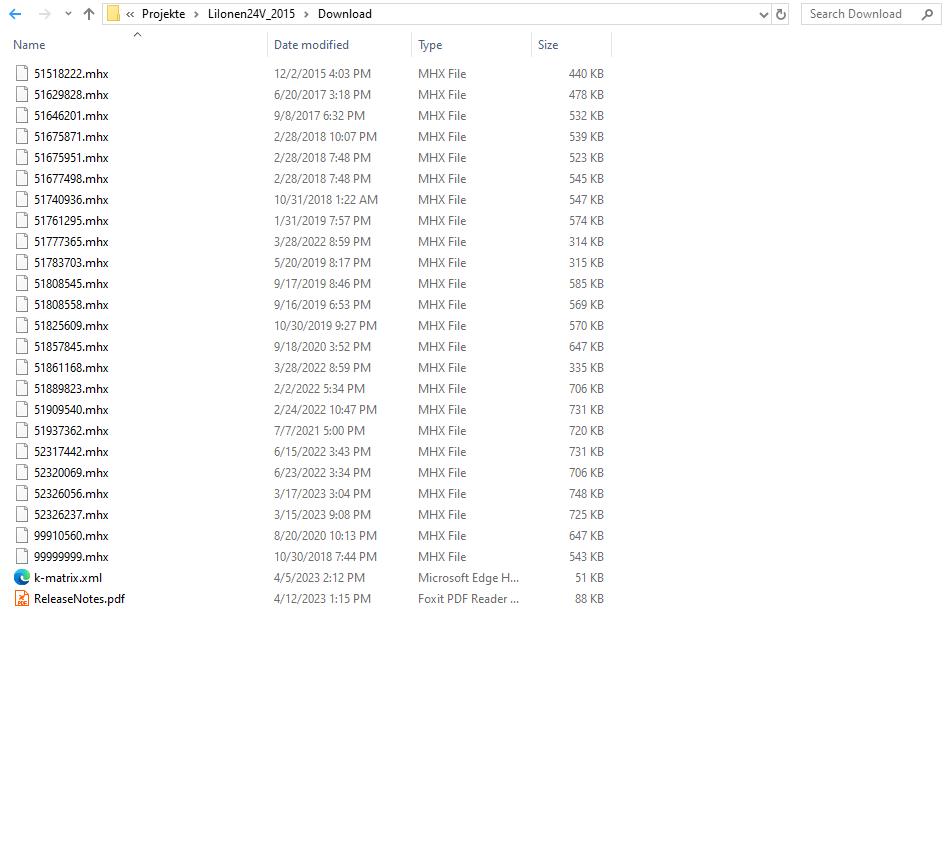Click the Edge icon of k-matrix.xml
This screenshot has height=861, width=948.
coord(22,577)
